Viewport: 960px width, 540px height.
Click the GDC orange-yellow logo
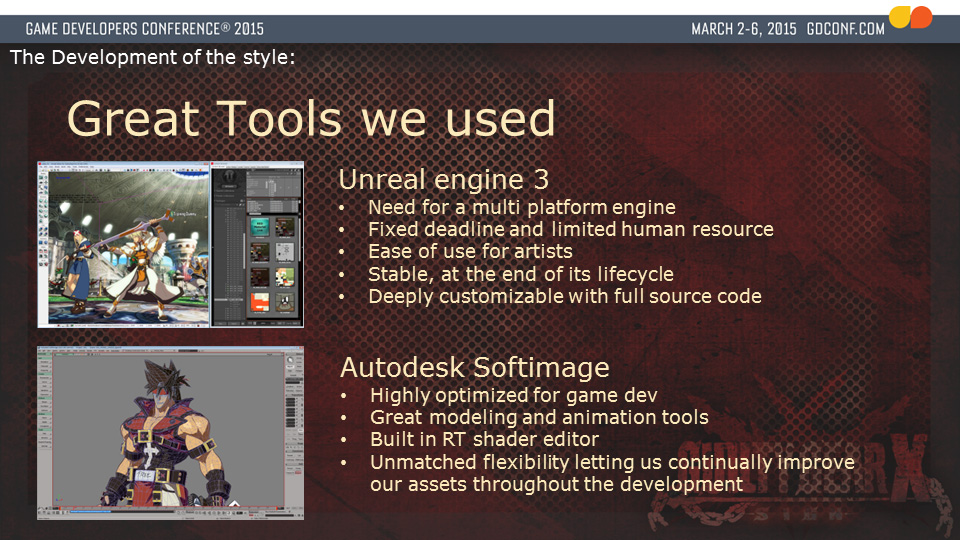(910, 17)
